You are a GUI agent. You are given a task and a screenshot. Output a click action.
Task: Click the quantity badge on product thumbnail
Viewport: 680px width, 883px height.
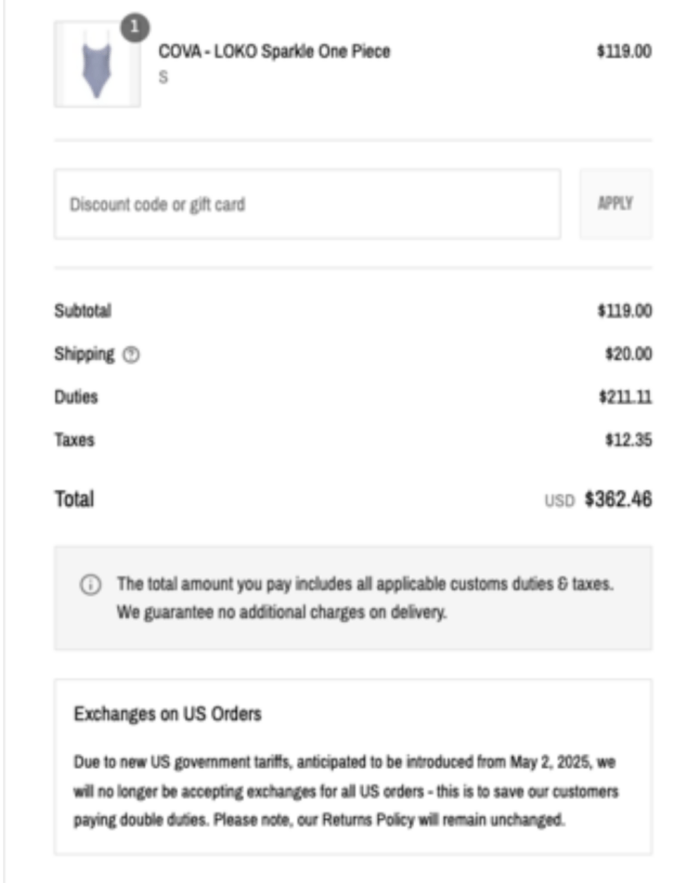pyautogui.click(x=135, y=27)
